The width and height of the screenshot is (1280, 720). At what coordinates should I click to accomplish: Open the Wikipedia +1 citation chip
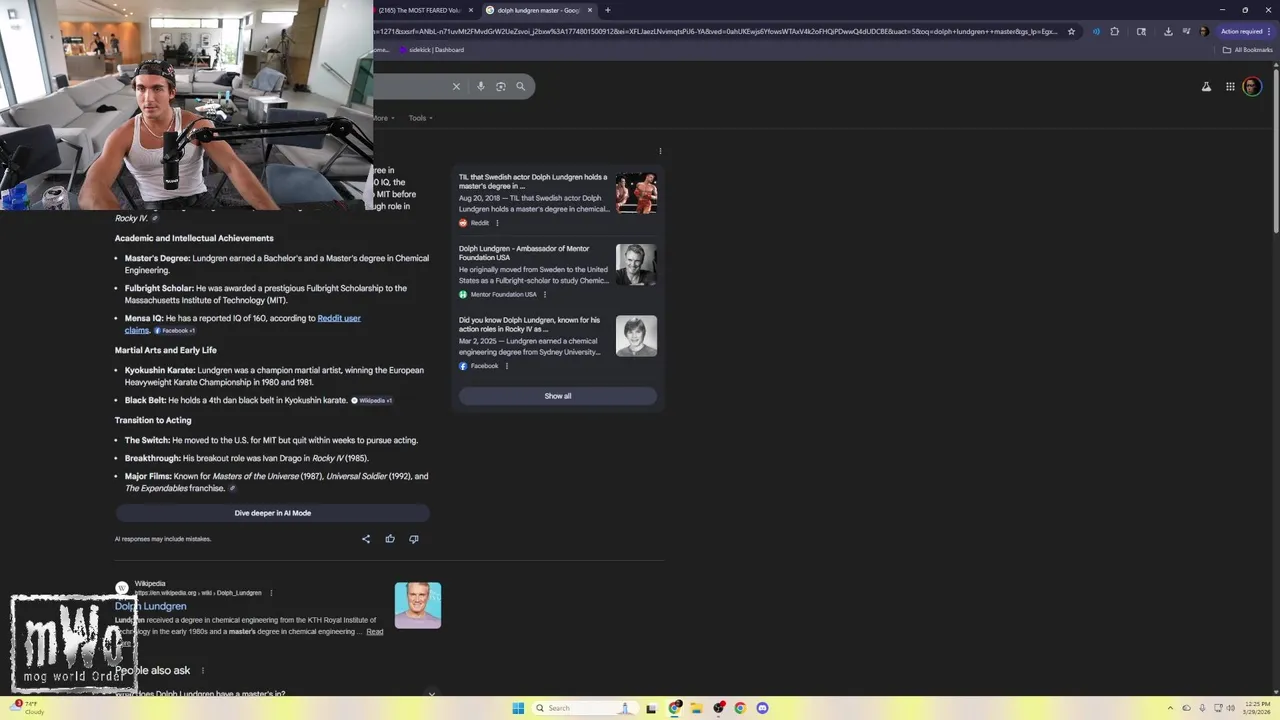click(x=371, y=401)
